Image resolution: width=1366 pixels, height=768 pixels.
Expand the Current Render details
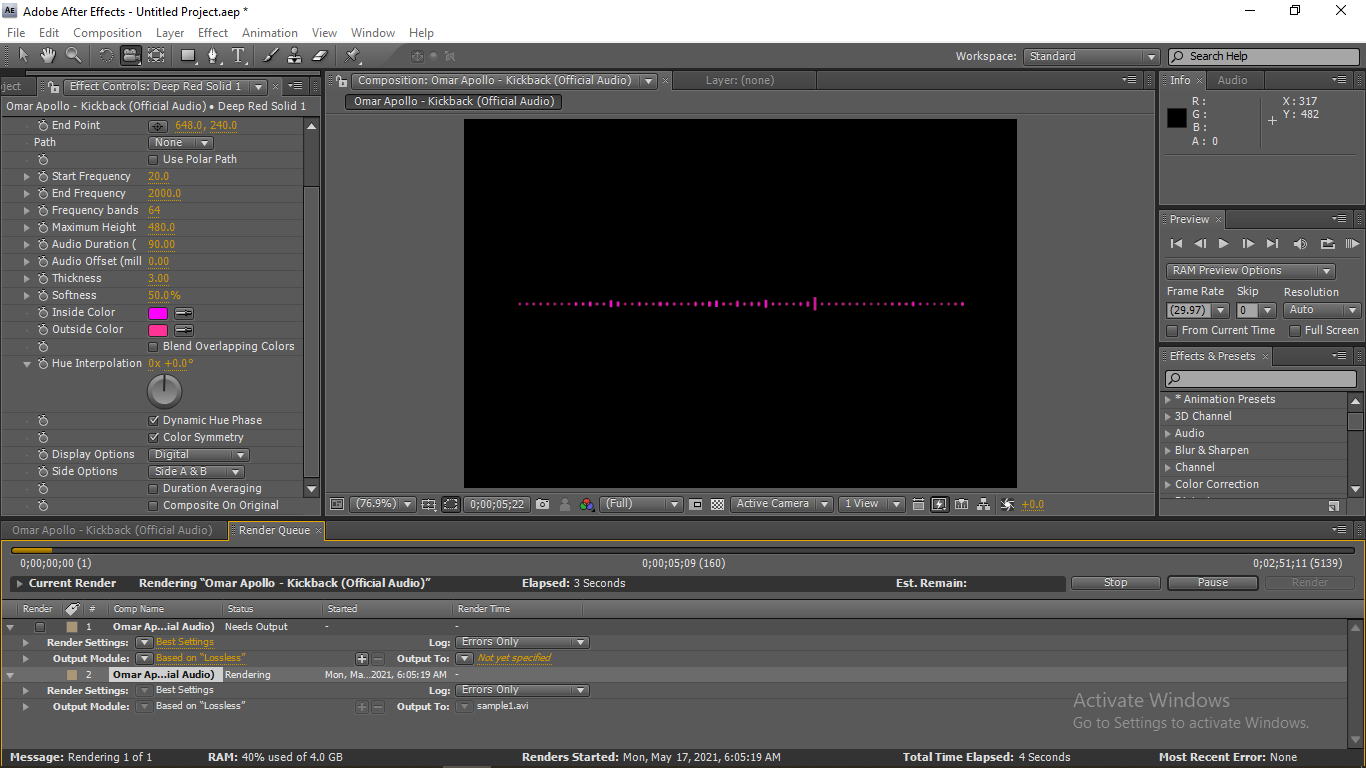[19, 584]
